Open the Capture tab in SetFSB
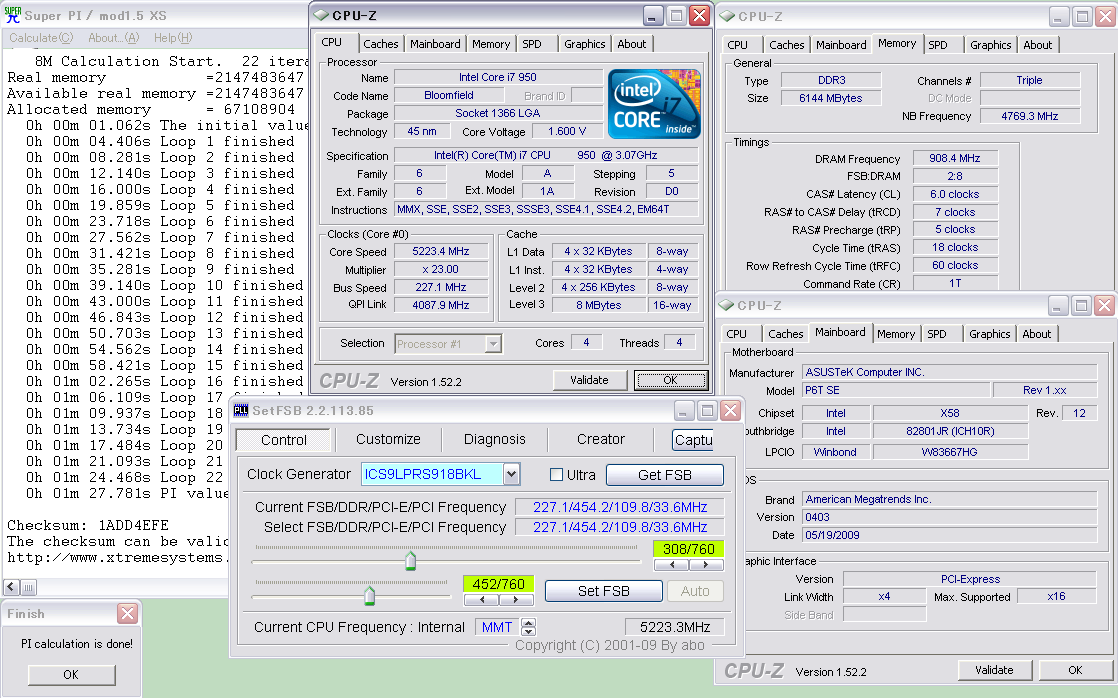 click(x=693, y=440)
